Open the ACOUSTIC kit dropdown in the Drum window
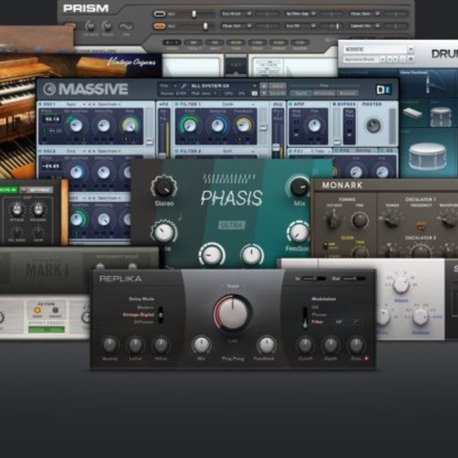Screen dimensions: 458x458 point(378,49)
